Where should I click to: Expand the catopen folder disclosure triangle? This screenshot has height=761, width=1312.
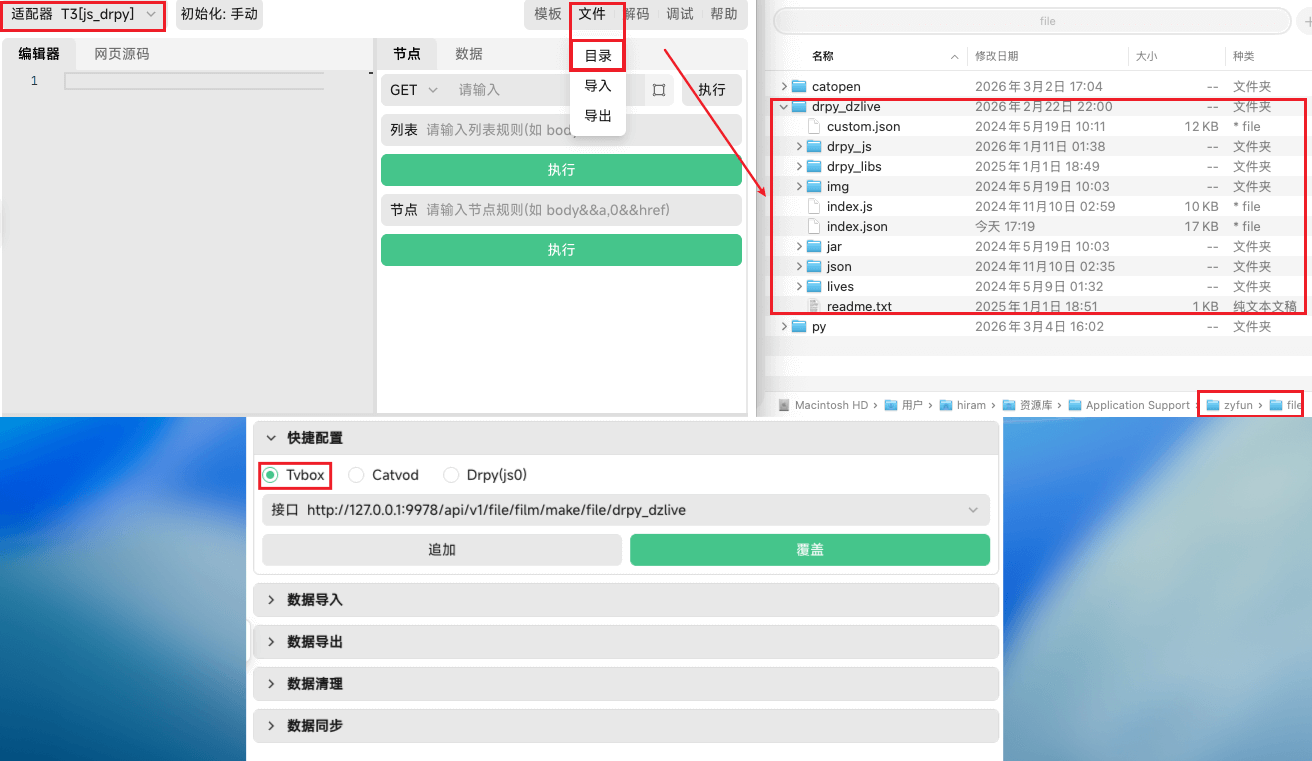[784, 86]
